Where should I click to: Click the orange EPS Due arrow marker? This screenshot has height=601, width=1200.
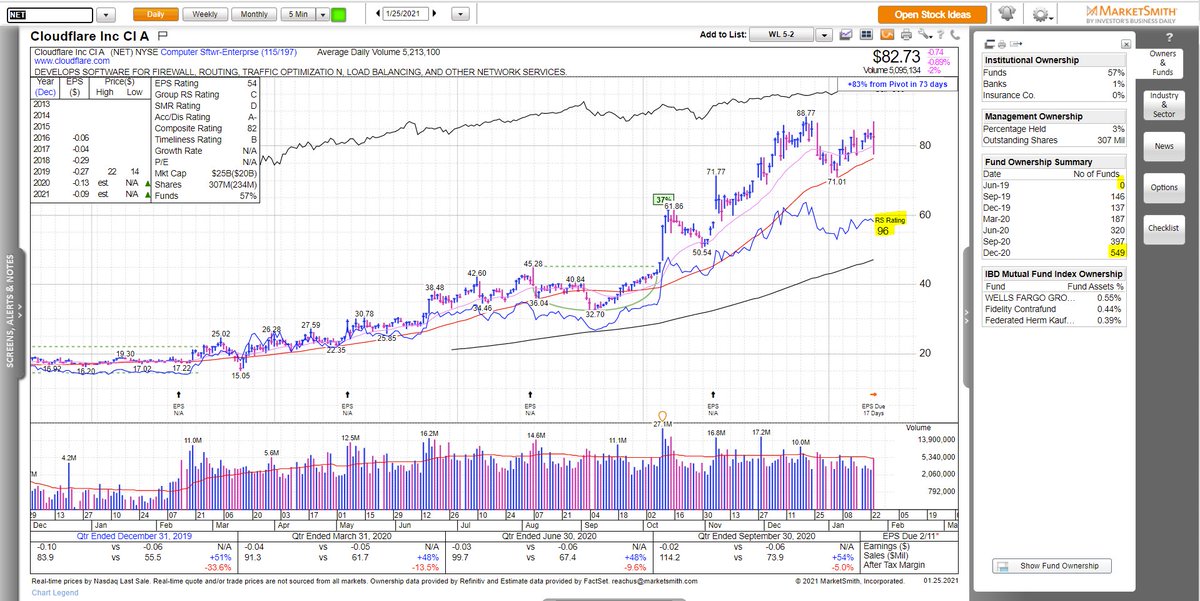coord(874,393)
